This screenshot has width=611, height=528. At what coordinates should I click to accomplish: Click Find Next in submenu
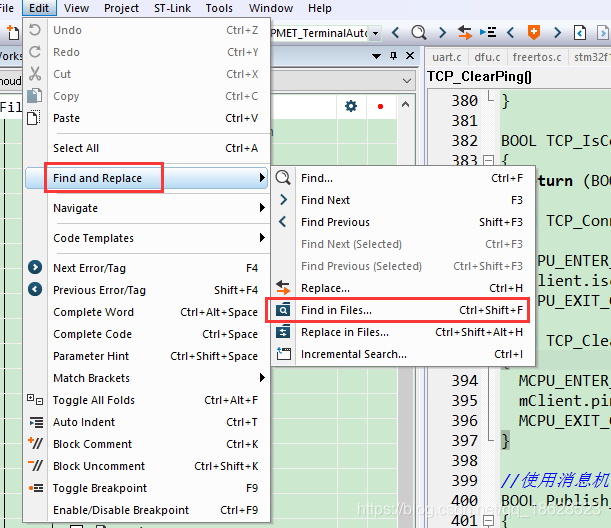[403, 200]
